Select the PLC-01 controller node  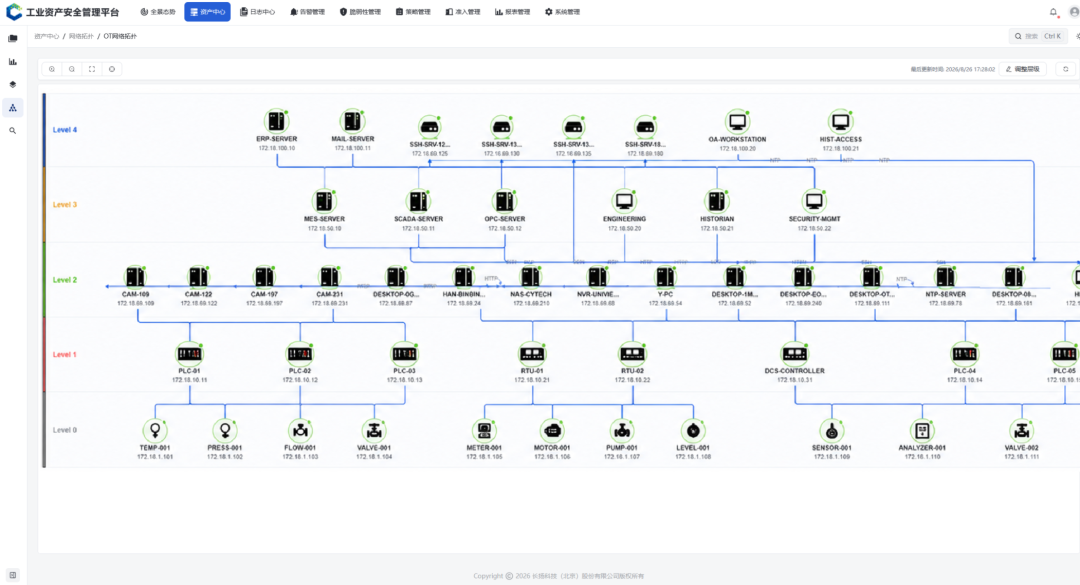coord(189,353)
